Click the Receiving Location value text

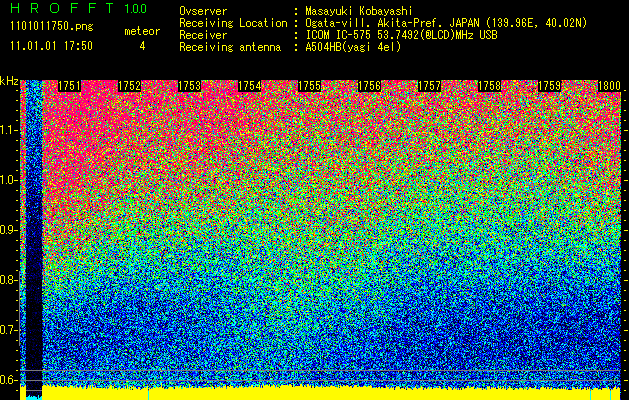coord(446,23)
